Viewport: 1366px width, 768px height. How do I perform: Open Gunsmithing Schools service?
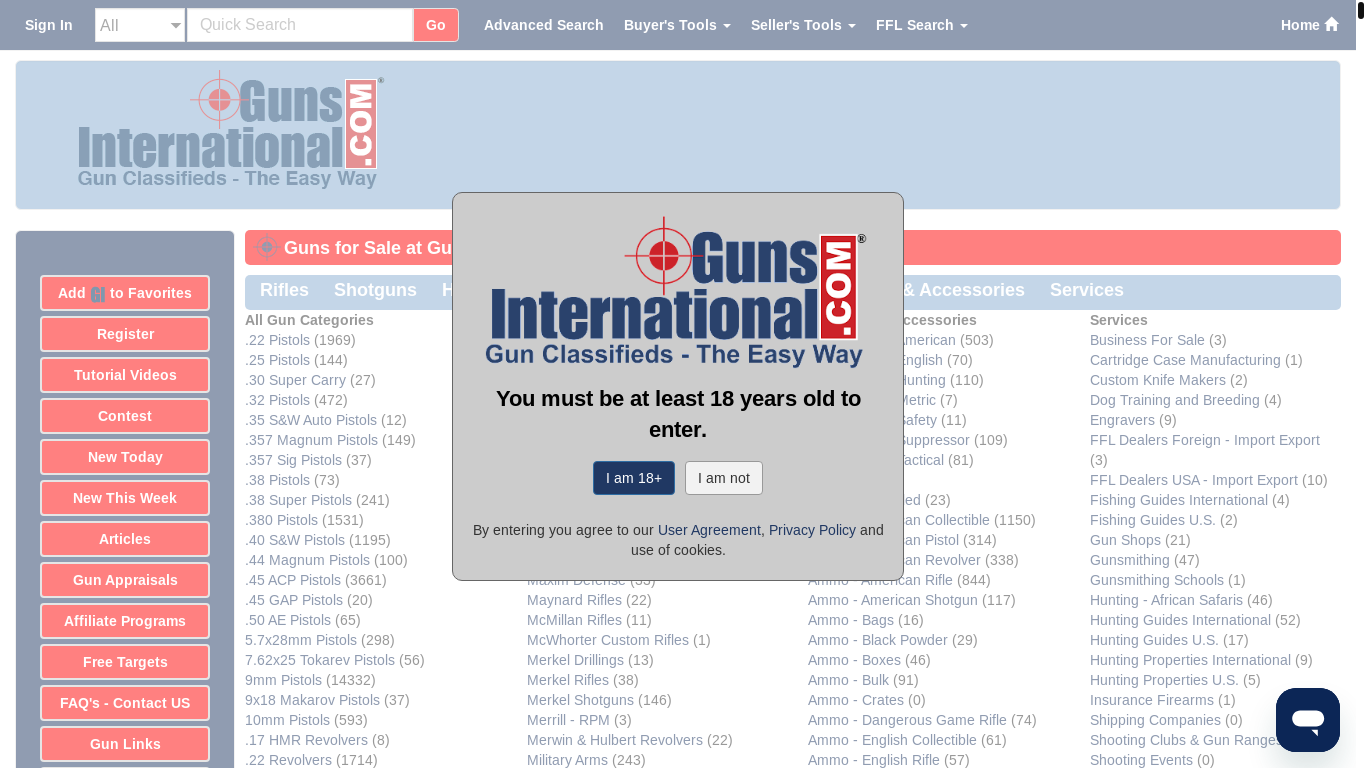1157,580
